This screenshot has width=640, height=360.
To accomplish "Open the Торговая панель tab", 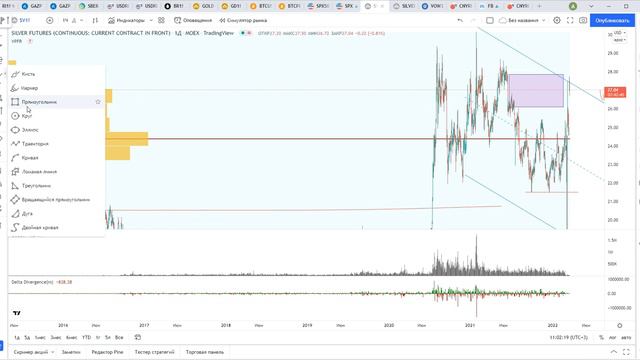I will click(x=204, y=352).
